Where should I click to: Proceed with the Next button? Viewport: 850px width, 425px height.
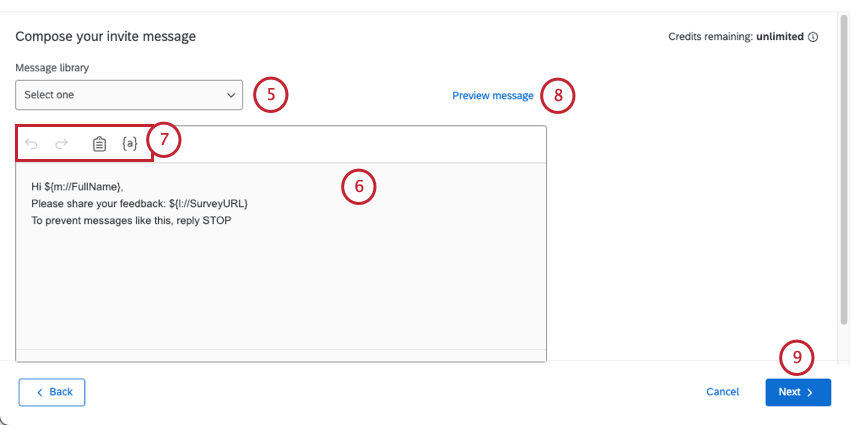(797, 392)
